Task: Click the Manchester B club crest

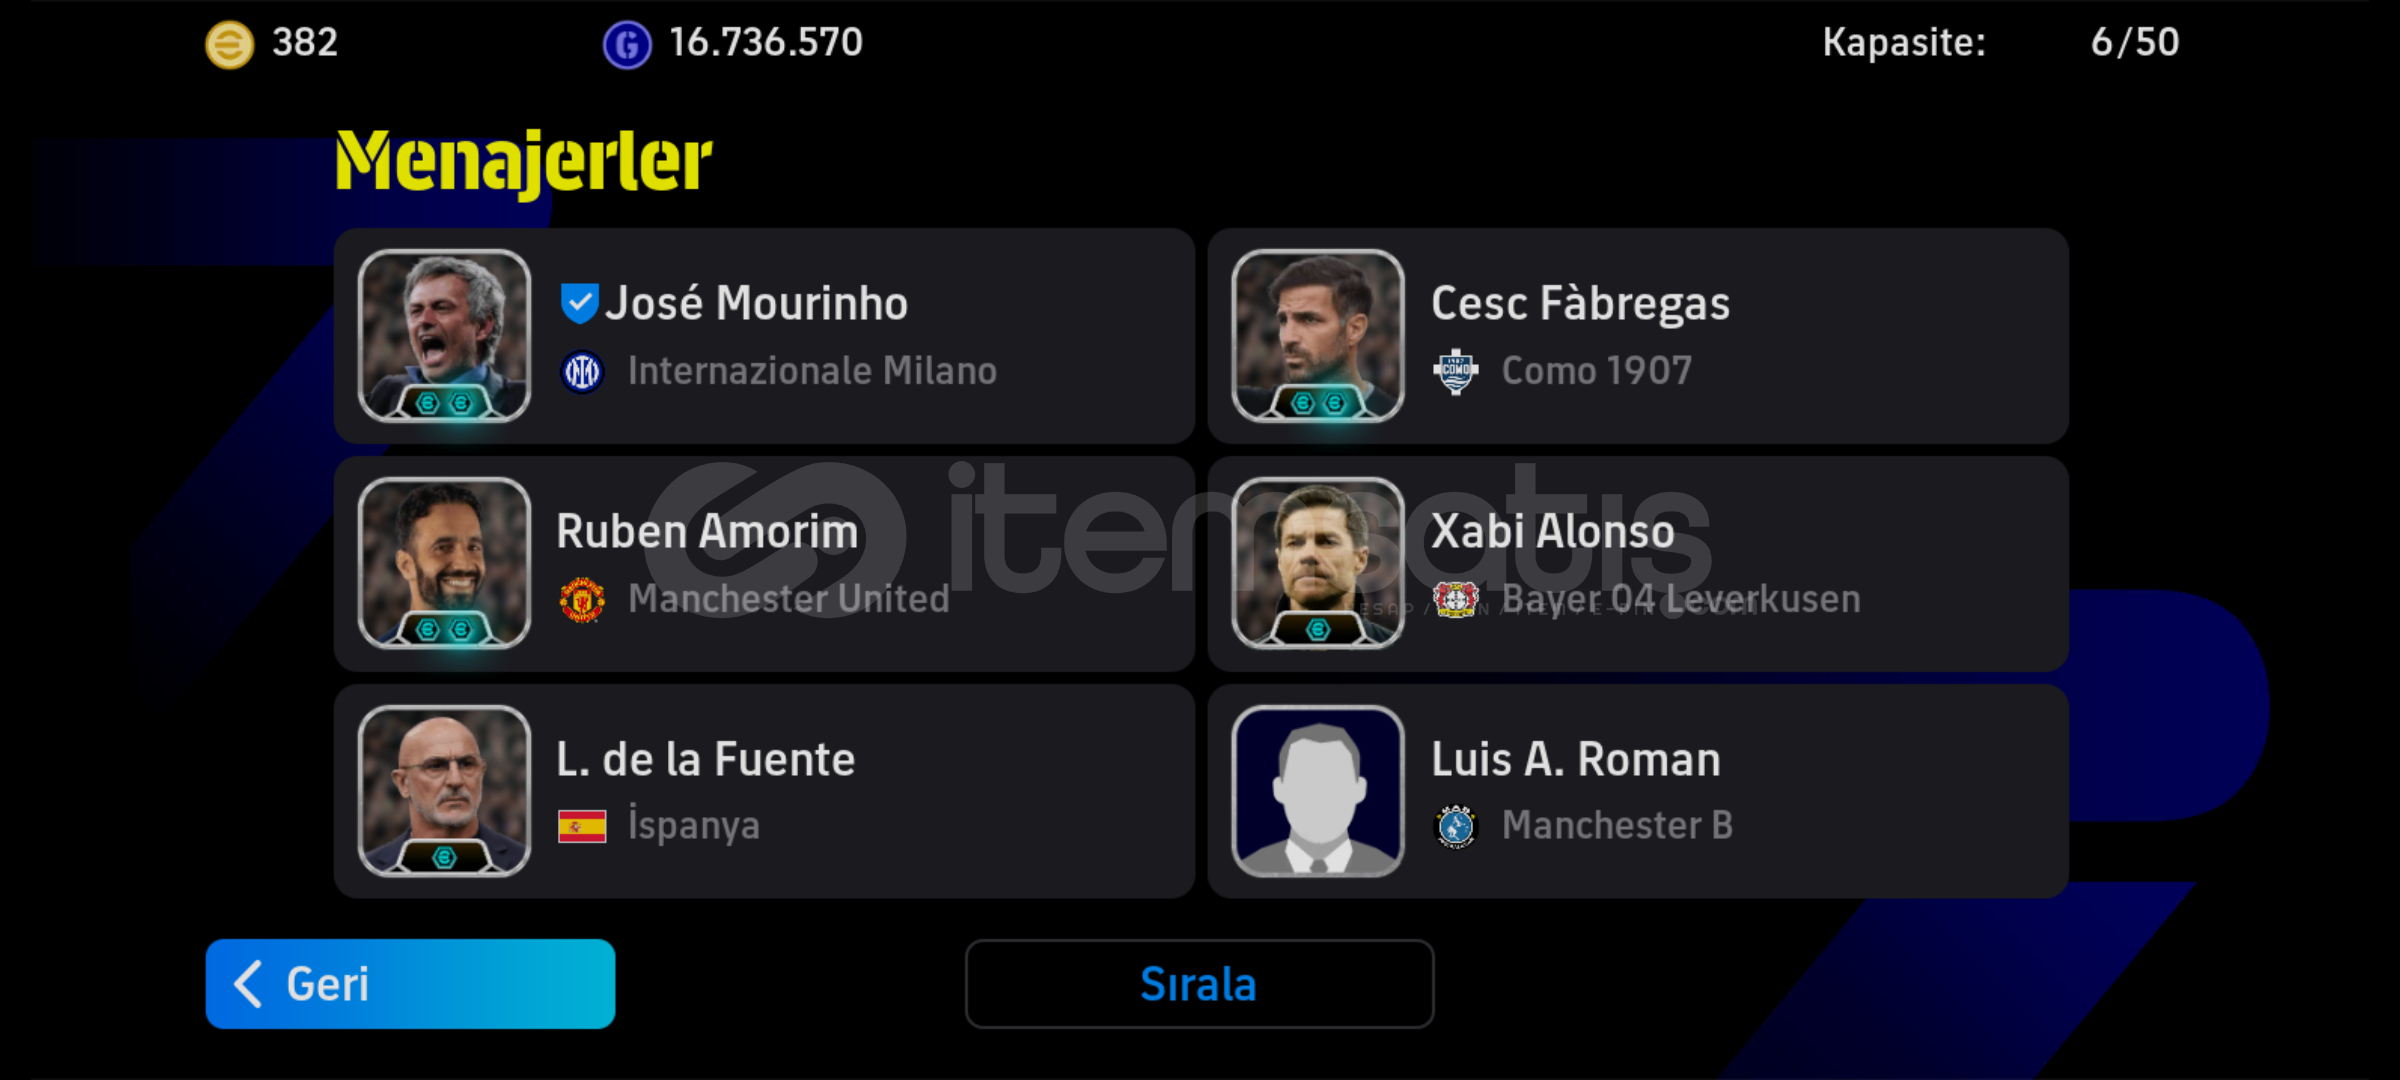Action: pos(1456,827)
